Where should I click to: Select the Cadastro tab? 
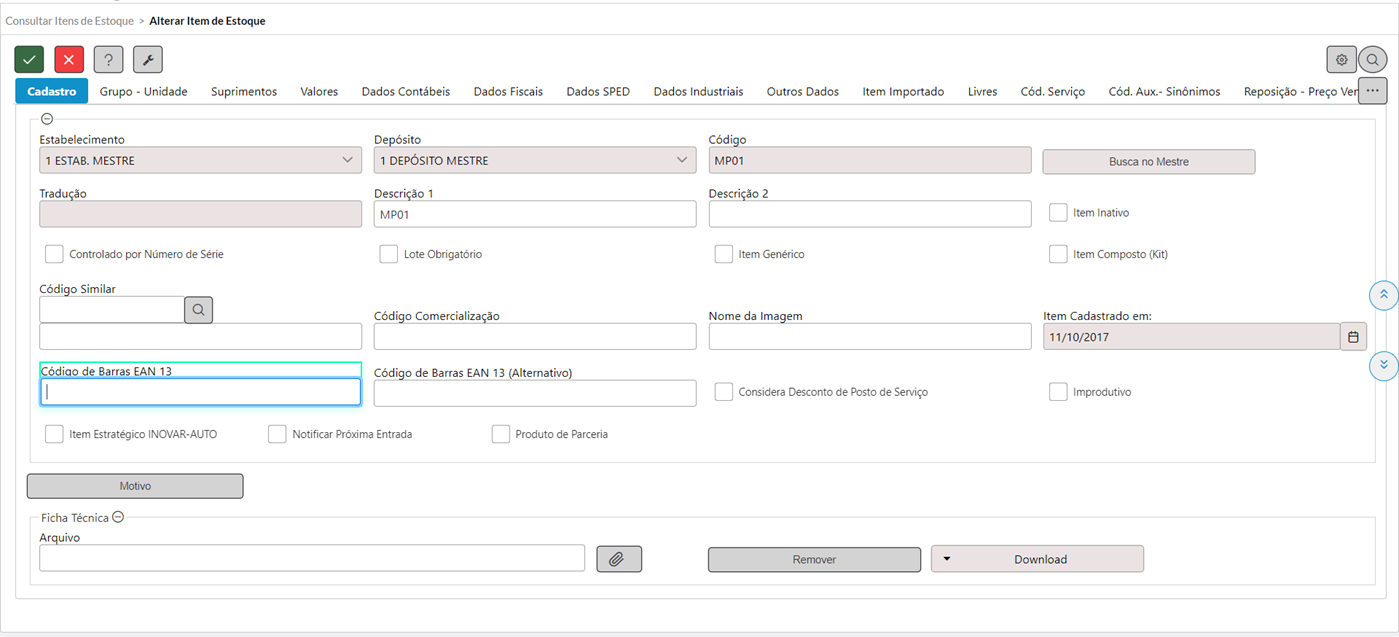[x=52, y=91]
